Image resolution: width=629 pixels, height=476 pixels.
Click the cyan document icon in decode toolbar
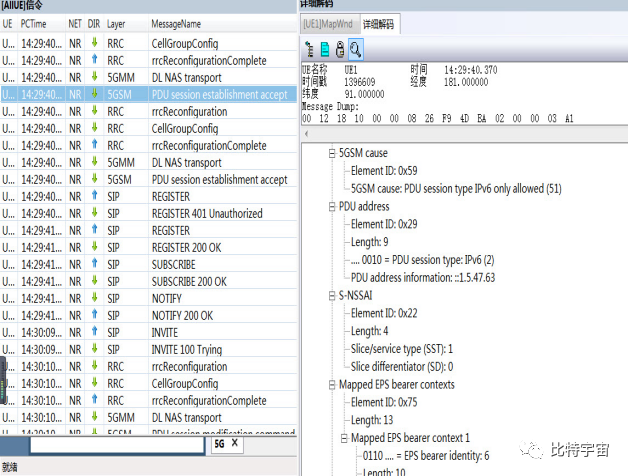point(325,49)
